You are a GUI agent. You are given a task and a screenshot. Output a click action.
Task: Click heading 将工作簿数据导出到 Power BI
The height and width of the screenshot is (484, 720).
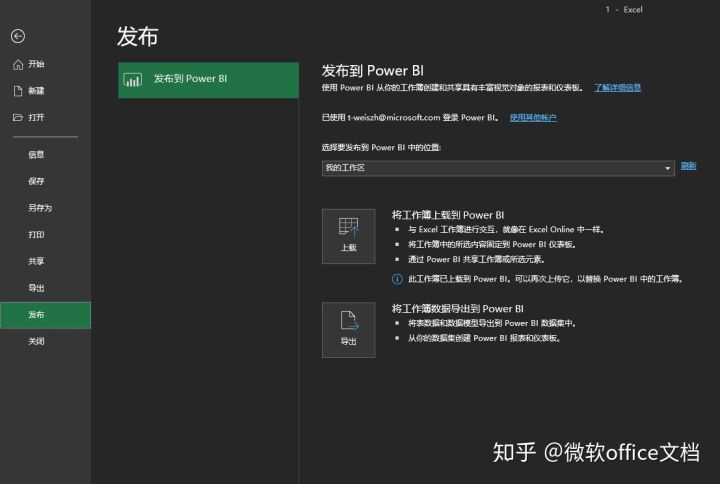coord(457,309)
